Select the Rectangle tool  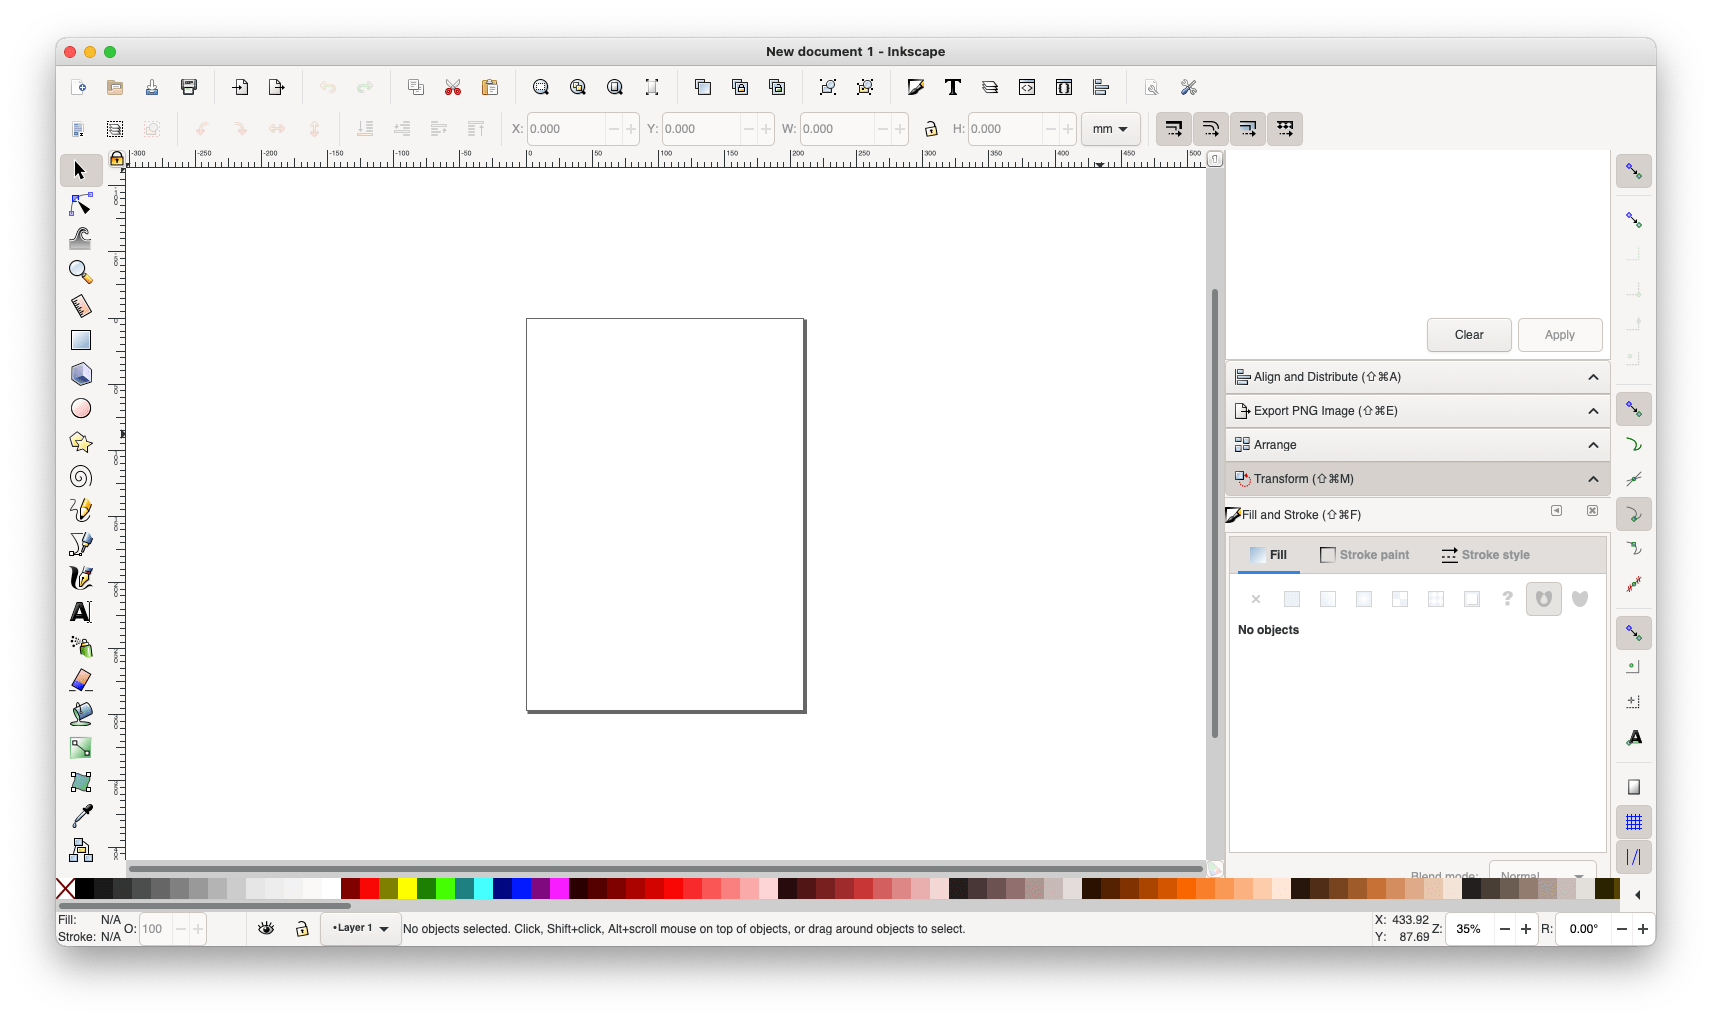(x=81, y=339)
